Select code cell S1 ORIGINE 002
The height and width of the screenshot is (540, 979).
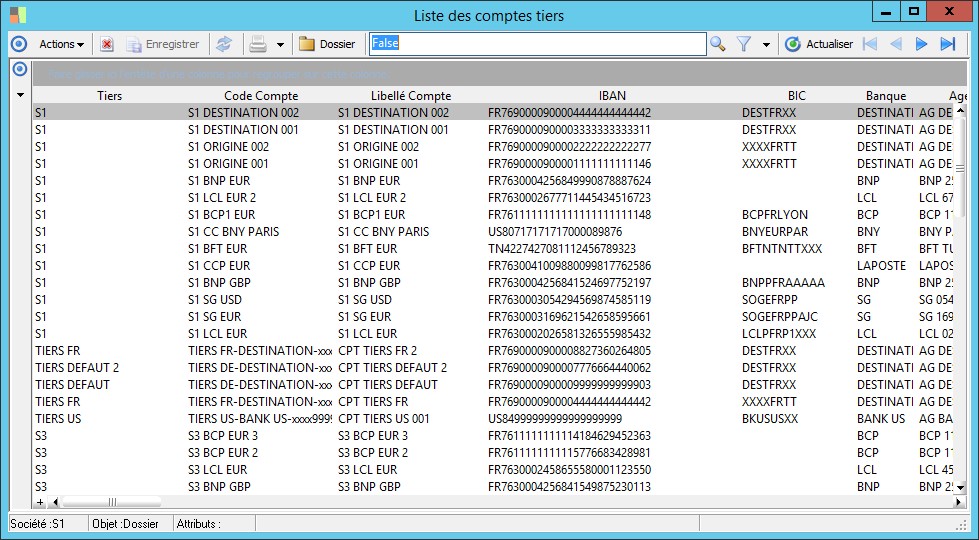click(261, 147)
